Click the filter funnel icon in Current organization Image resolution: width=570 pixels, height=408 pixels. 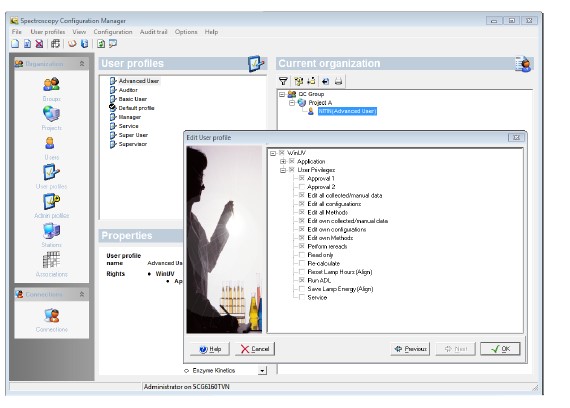pos(283,81)
